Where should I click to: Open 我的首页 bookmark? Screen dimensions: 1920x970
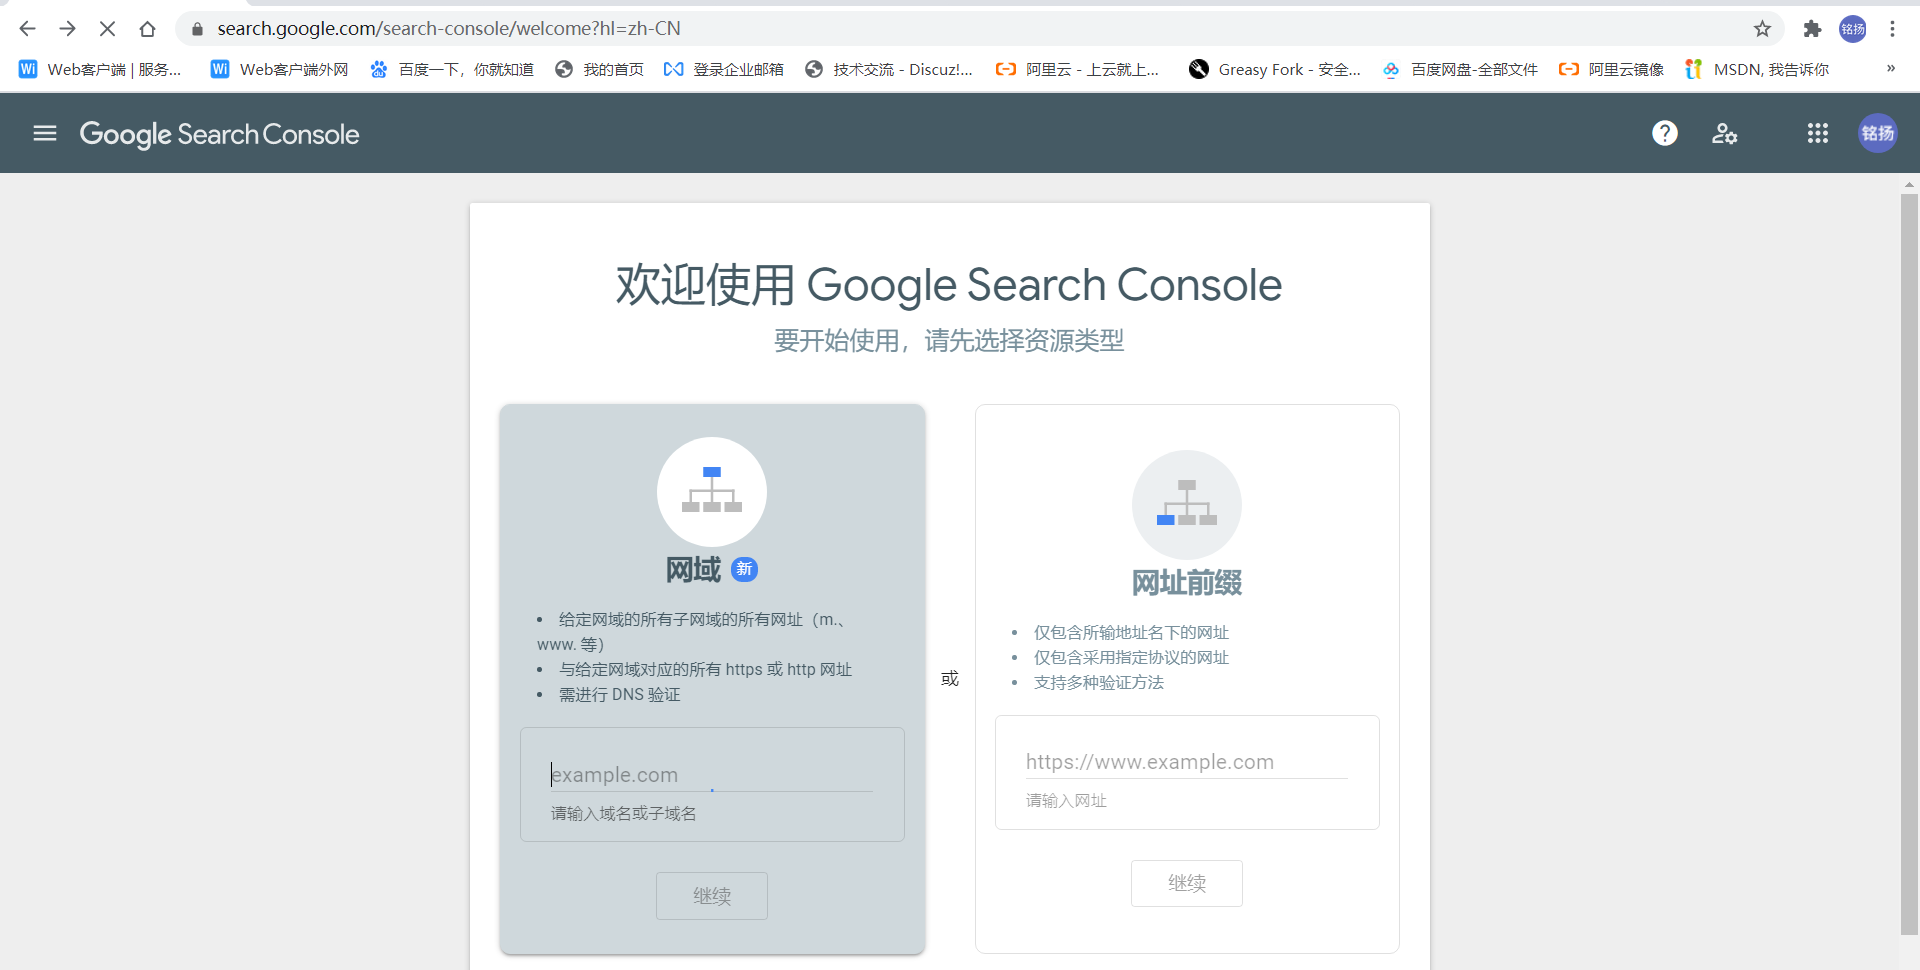(599, 69)
